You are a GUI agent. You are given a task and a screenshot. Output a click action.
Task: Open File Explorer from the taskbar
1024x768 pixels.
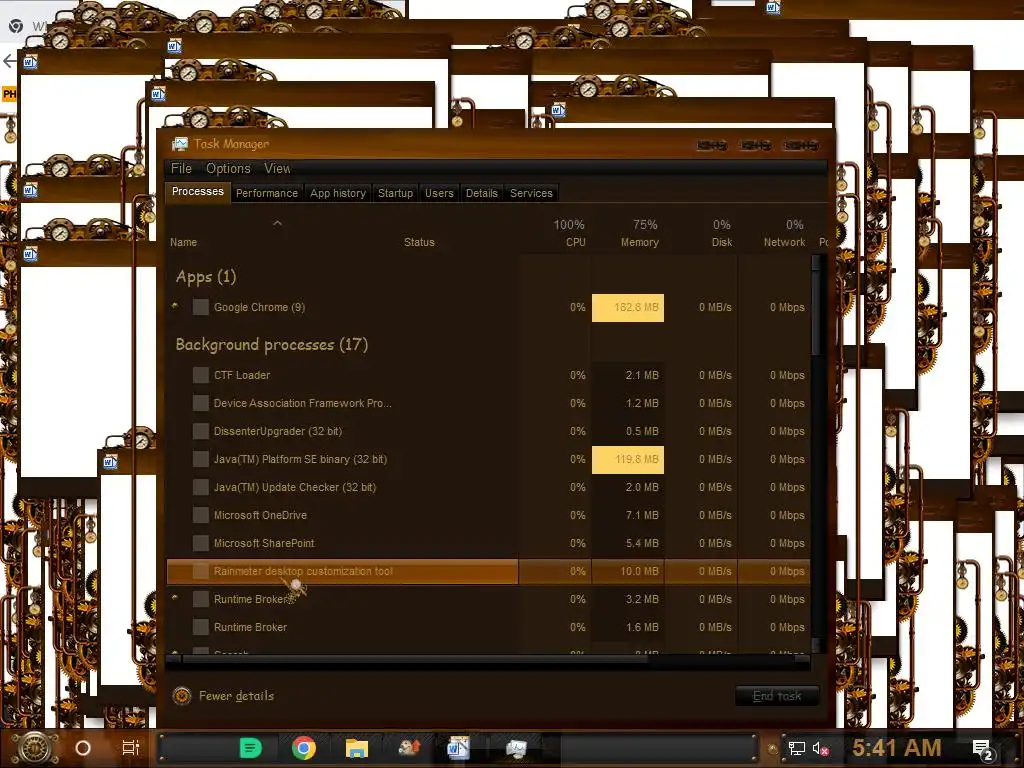357,748
